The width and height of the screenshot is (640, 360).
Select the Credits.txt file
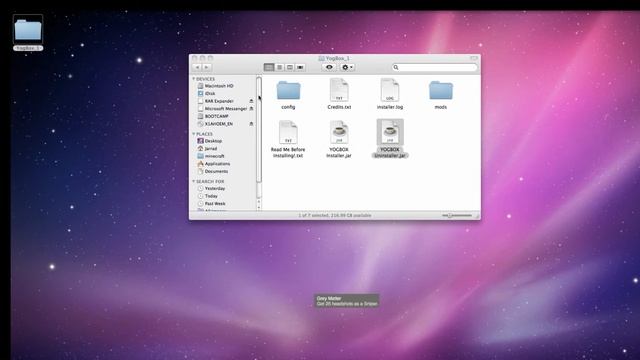pos(339,91)
